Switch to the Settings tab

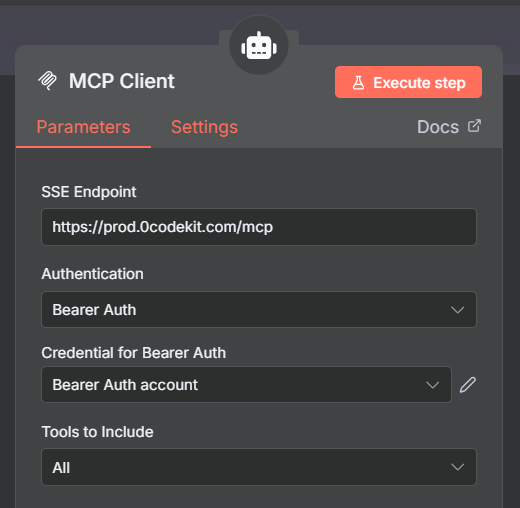(x=204, y=127)
